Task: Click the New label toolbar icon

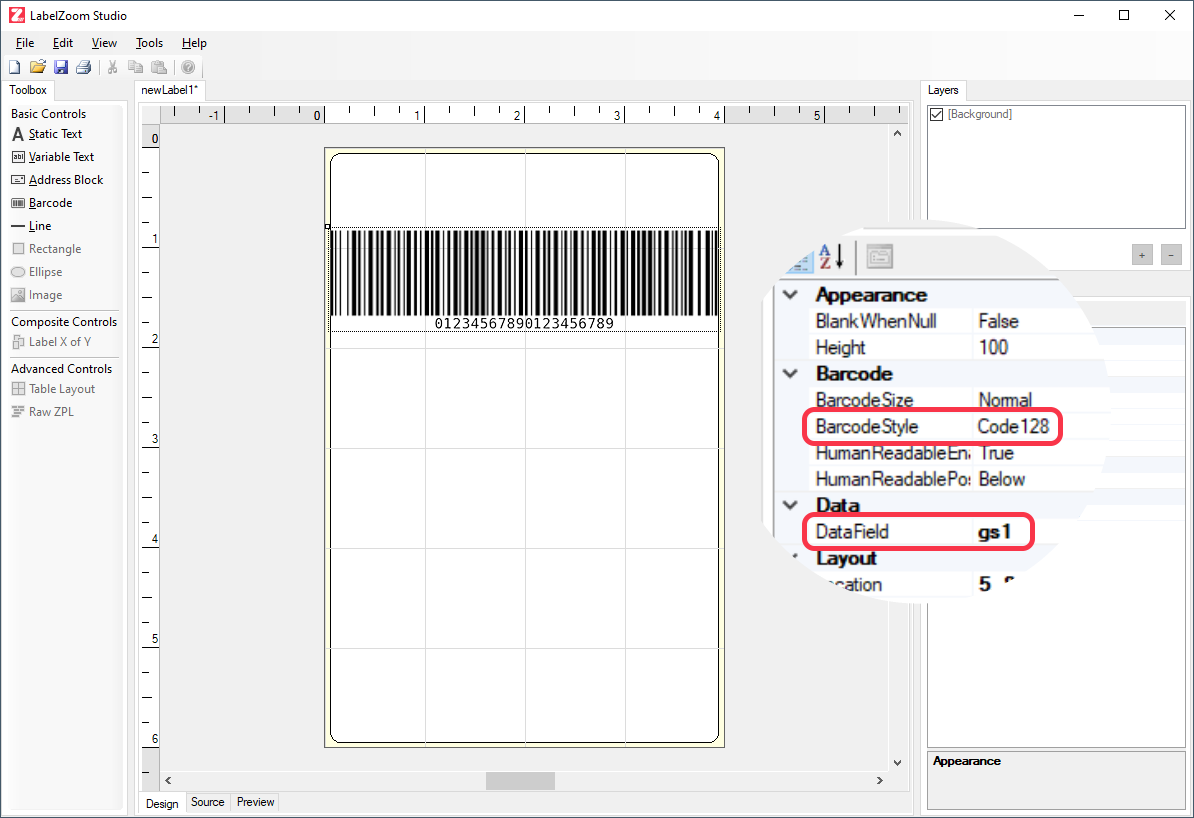Action: pyautogui.click(x=14, y=67)
